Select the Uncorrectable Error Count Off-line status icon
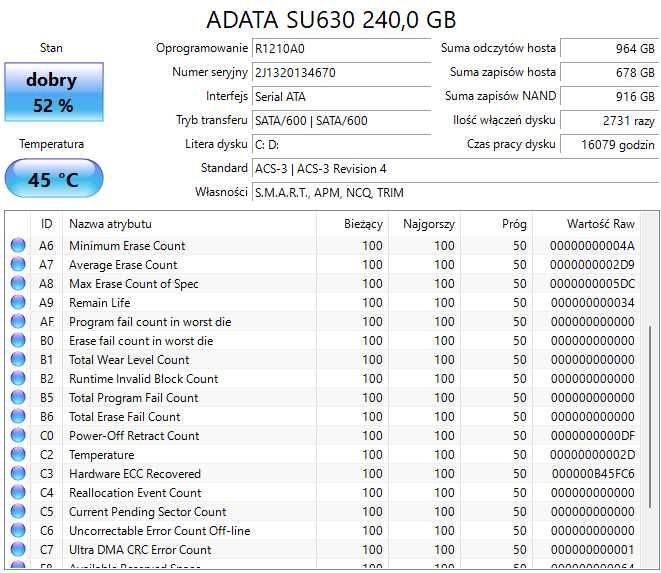Screen dimensions: 661x573 [18, 530]
